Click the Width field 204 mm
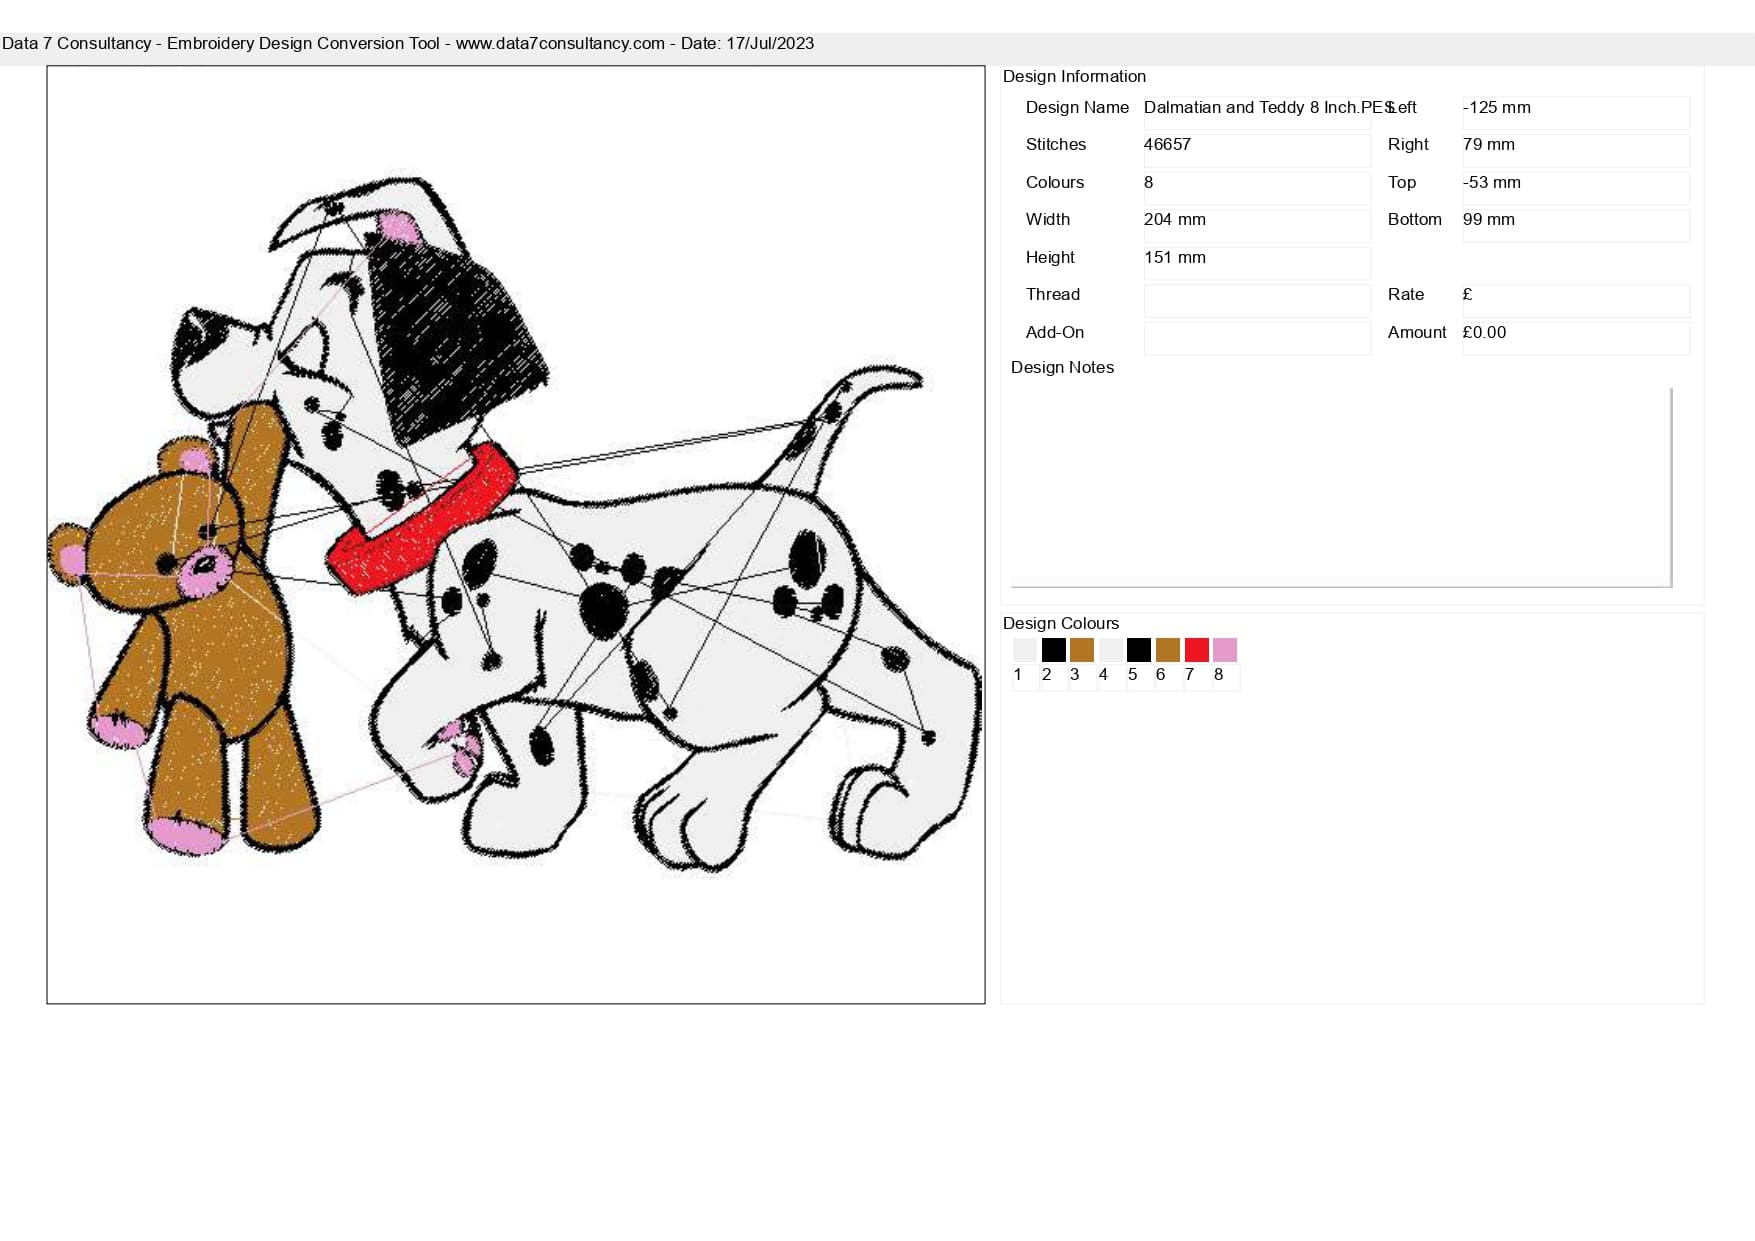Viewport: 1755px width, 1241px height. (1257, 226)
